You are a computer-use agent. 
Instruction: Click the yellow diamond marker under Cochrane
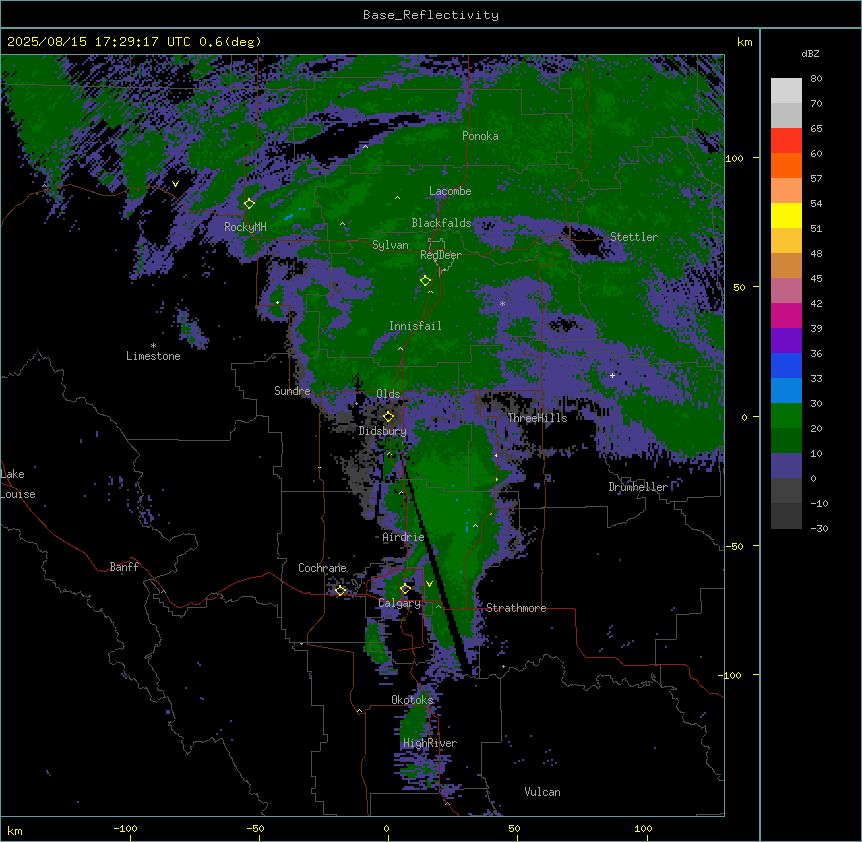pos(340,591)
